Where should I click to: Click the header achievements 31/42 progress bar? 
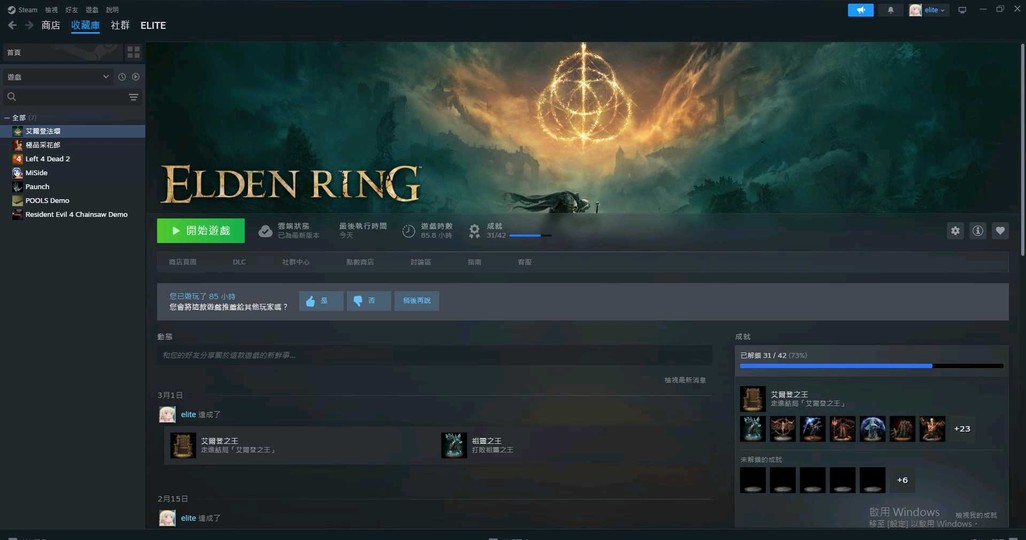pyautogui.click(x=530, y=236)
